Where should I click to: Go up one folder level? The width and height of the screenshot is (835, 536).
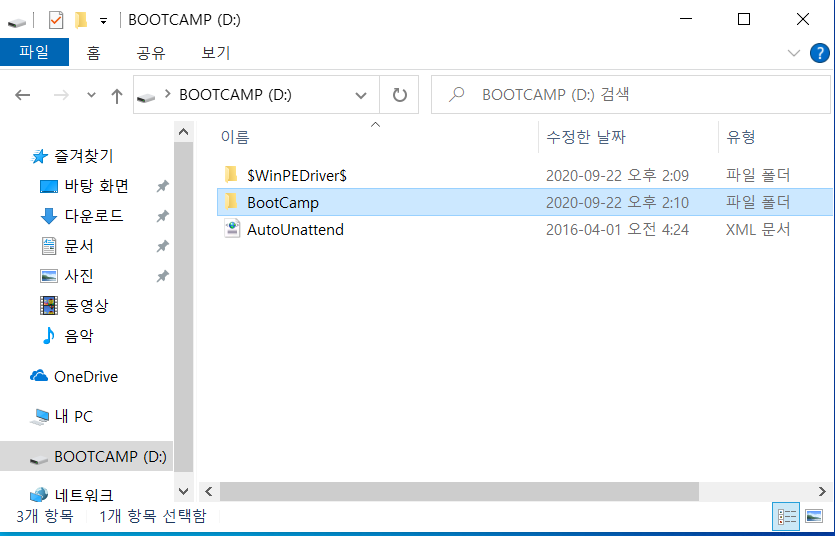click(x=117, y=96)
